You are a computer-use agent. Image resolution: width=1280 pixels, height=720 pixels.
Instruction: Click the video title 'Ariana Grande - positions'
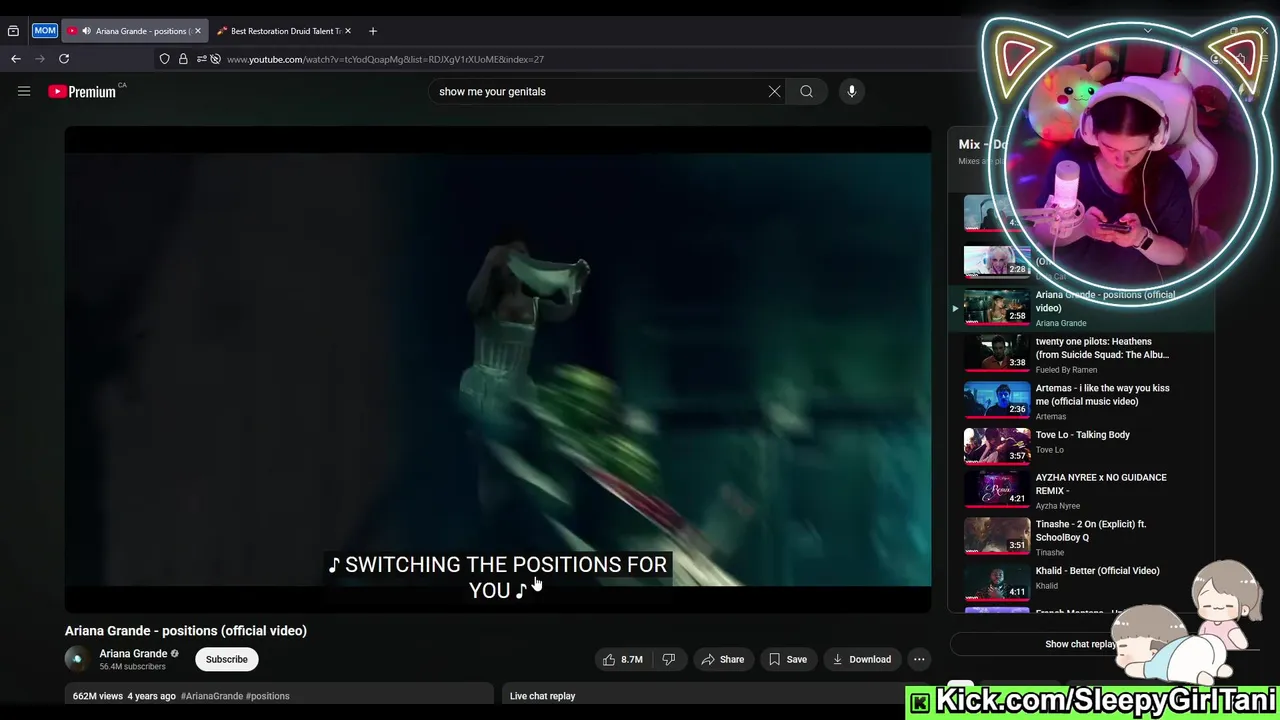tap(186, 631)
